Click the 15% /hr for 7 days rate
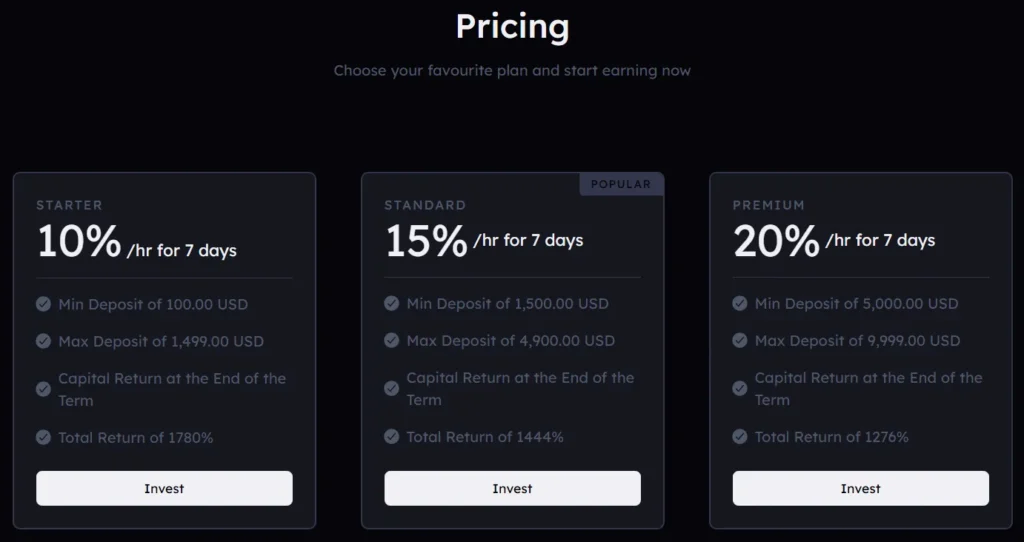This screenshot has height=542, width=1024. 484,241
